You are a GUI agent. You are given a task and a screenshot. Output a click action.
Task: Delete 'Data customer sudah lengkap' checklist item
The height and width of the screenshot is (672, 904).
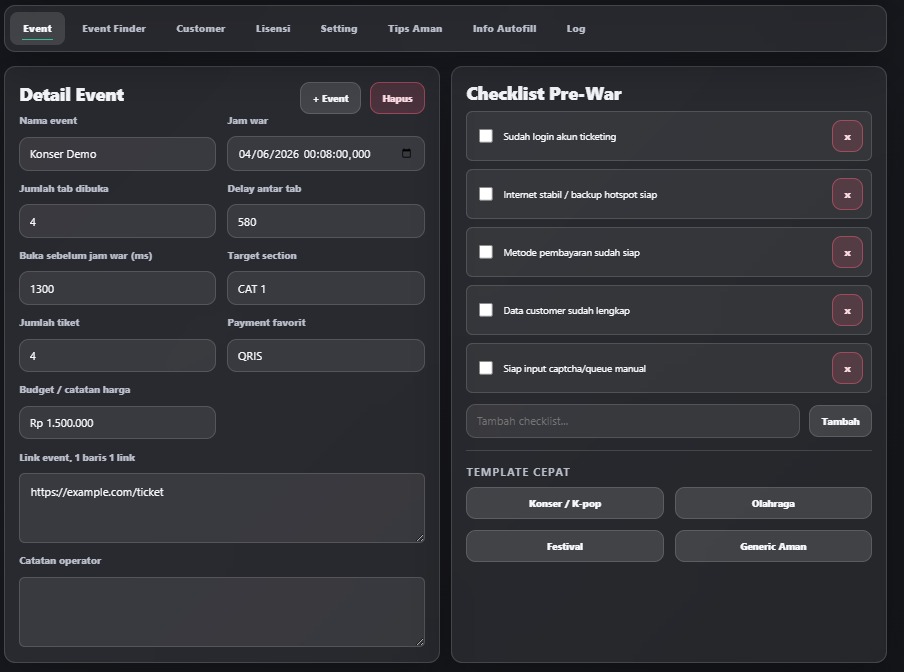pos(847,311)
